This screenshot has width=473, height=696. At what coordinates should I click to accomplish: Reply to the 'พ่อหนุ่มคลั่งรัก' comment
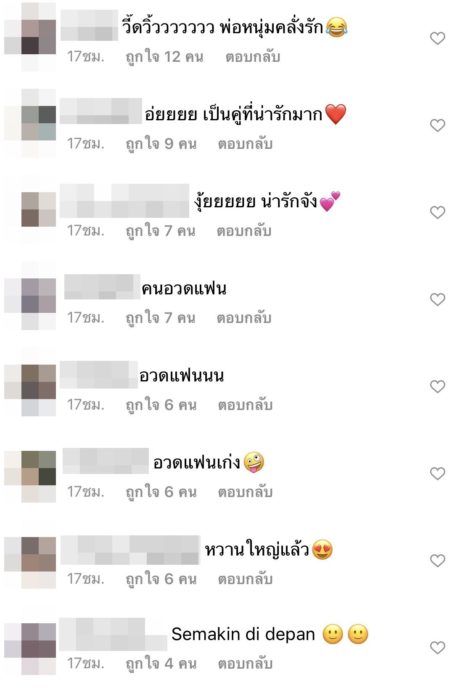[253, 57]
